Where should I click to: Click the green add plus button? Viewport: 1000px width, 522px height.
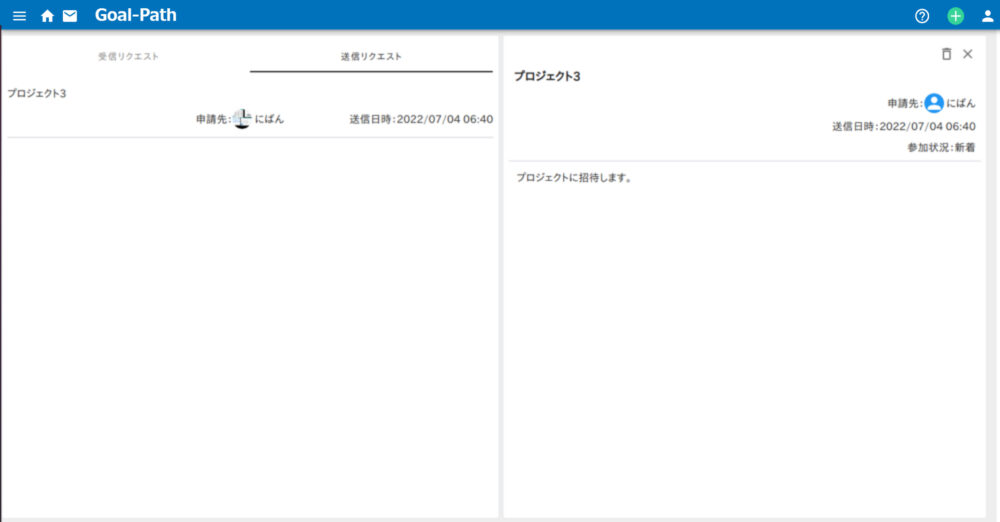(955, 16)
